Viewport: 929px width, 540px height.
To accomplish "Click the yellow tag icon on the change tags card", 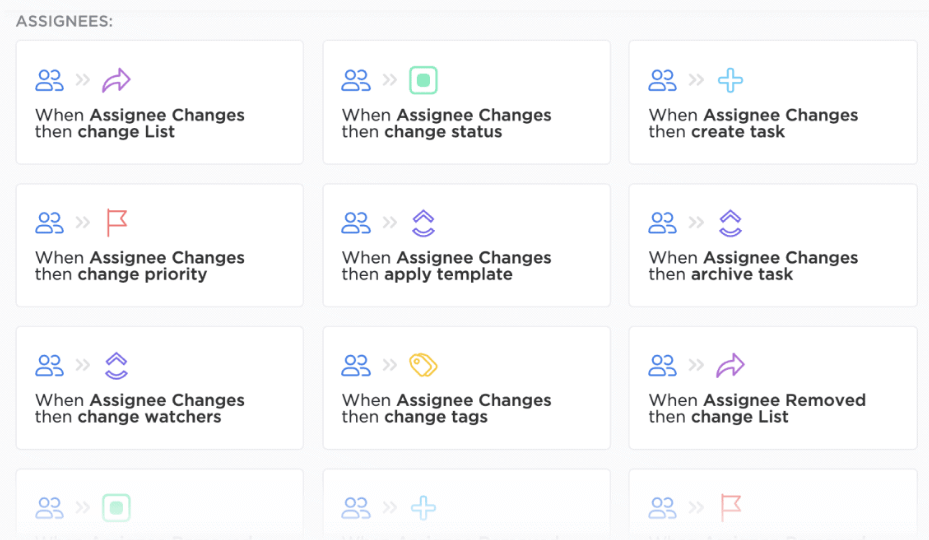I will [424, 365].
